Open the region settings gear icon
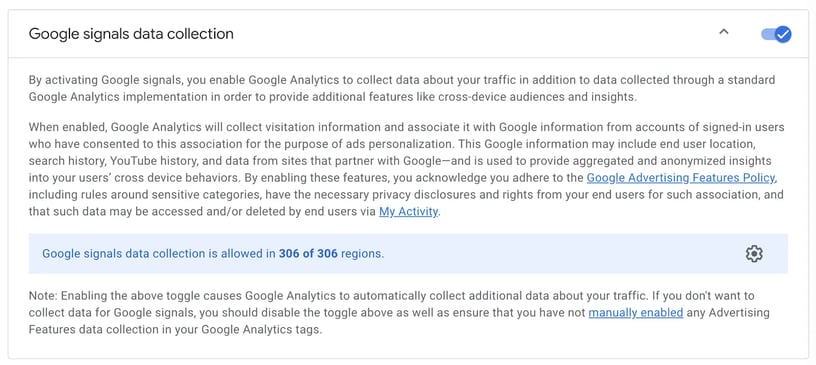This screenshot has height=365, width=816. pos(754,254)
